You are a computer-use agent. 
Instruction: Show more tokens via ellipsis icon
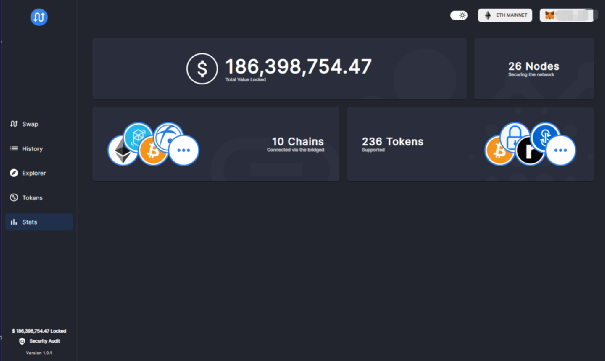[x=560, y=150]
